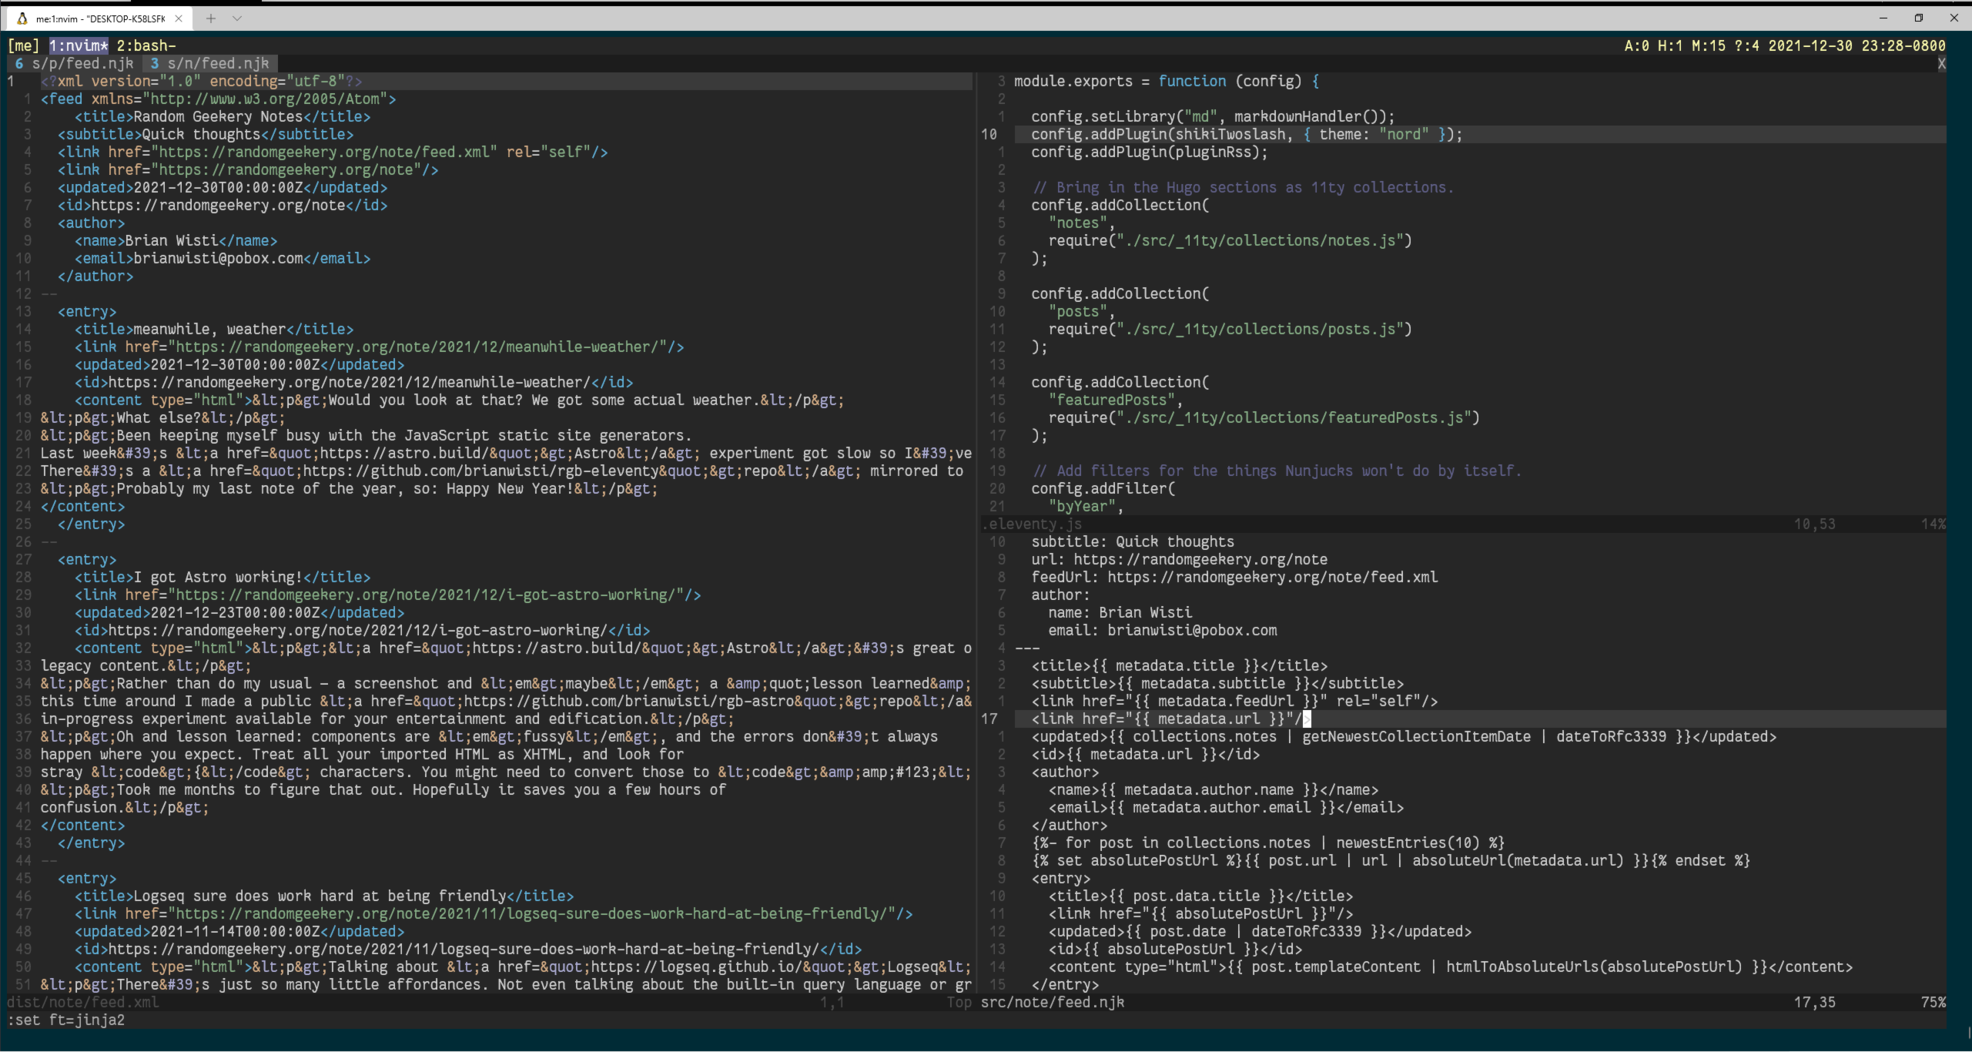The width and height of the screenshot is (1972, 1052).
Task: Click the for post in collections.notes line
Action: pyautogui.click(x=1268, y=843)
